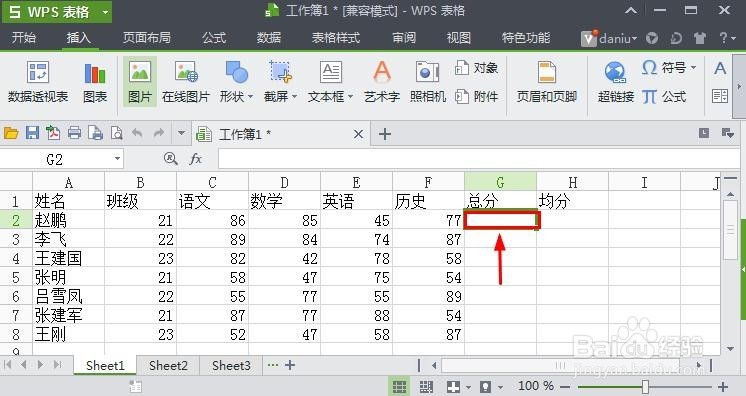
Task: Select cell containing 赵鹏
Action: pyautogui.click(x=69, y=220)
